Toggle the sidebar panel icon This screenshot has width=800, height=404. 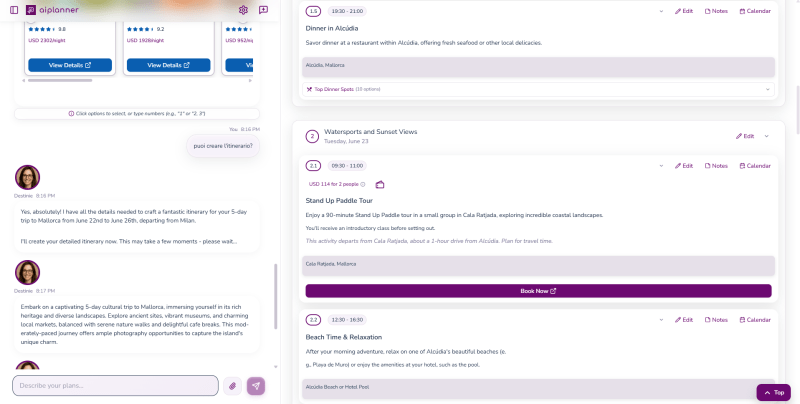[14, 10]
